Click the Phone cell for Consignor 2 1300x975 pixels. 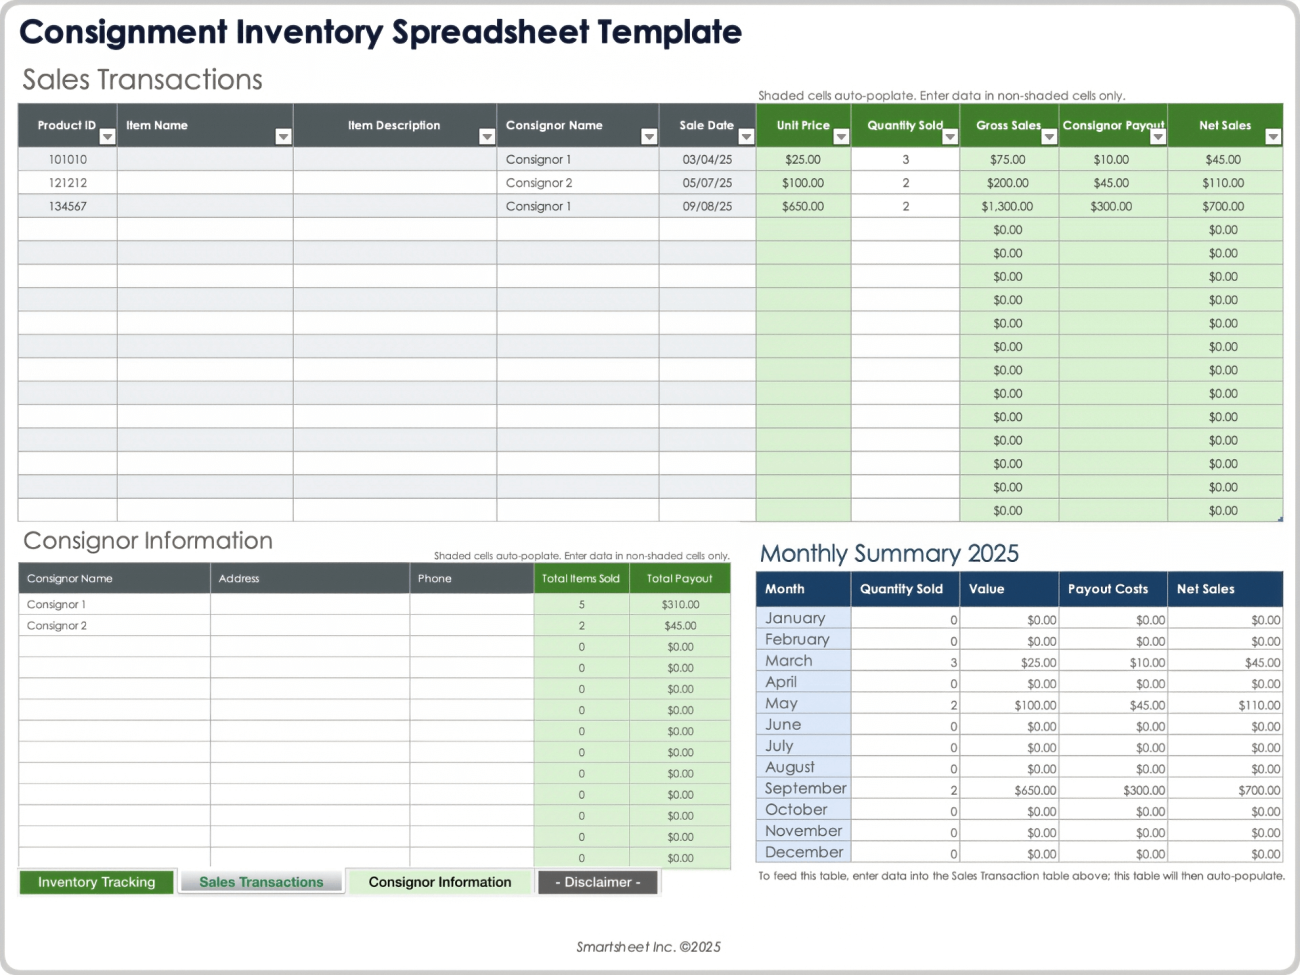(x=470, y=625)
